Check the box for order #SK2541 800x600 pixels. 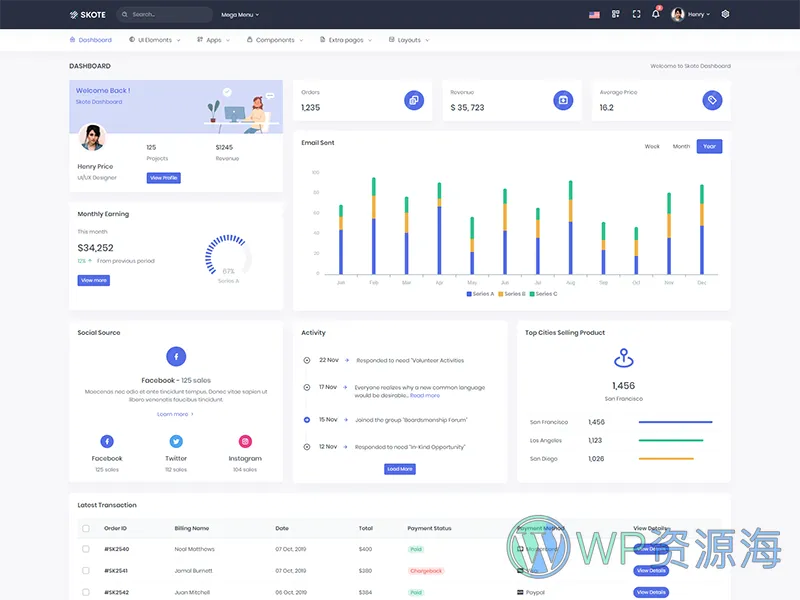pyautogui.click(x=86, y=571)
